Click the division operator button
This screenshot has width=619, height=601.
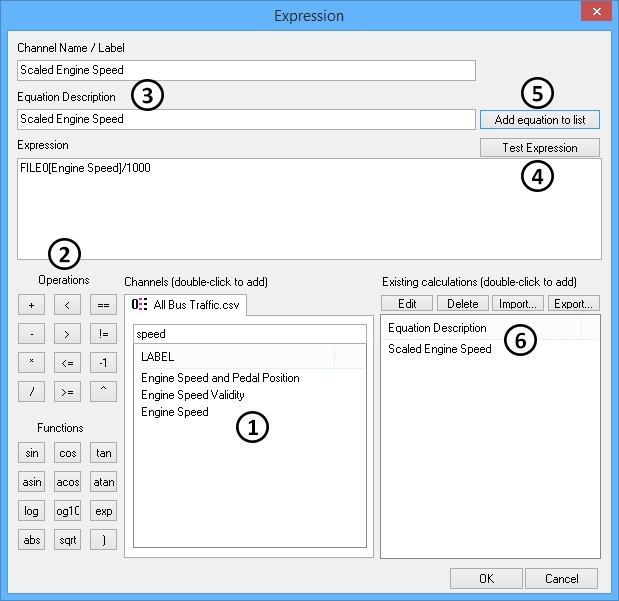point(31,391)
